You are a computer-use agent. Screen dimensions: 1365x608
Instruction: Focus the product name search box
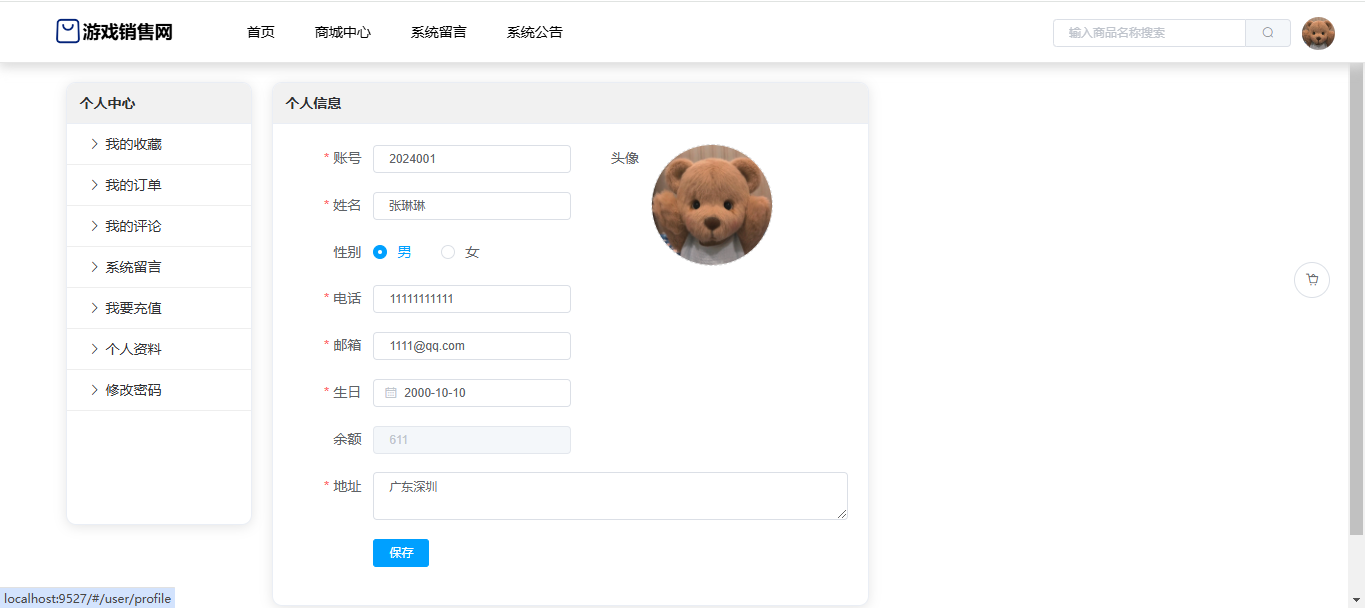coord(1149,33)
